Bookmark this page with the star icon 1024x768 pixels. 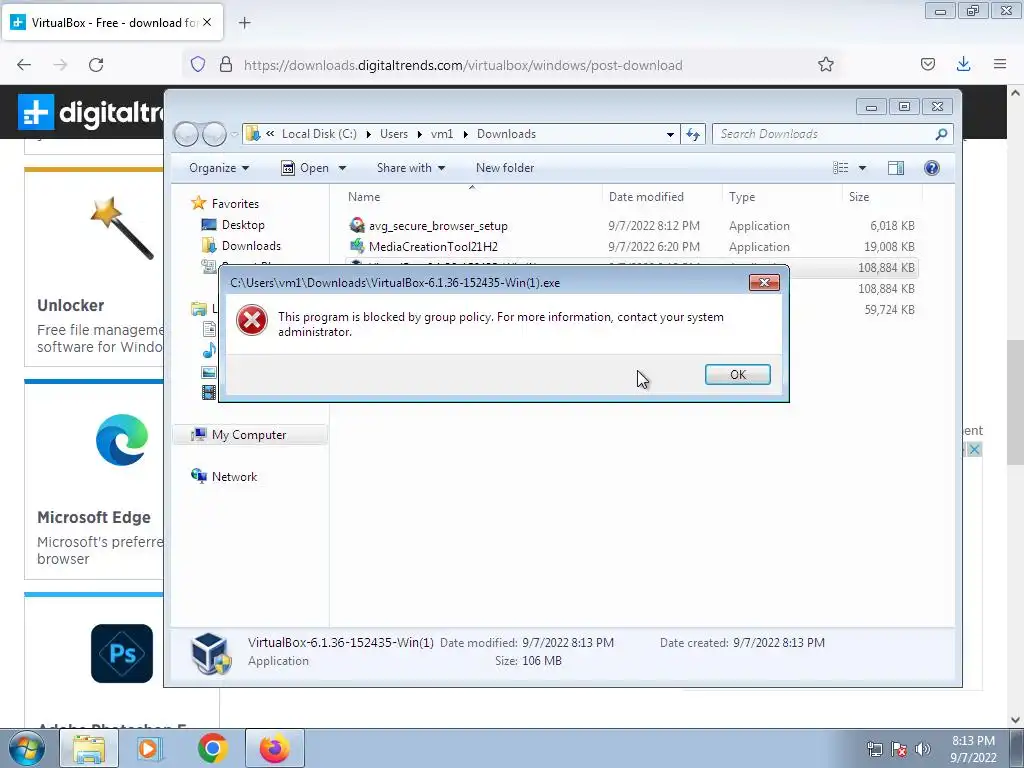click(825, 64)
